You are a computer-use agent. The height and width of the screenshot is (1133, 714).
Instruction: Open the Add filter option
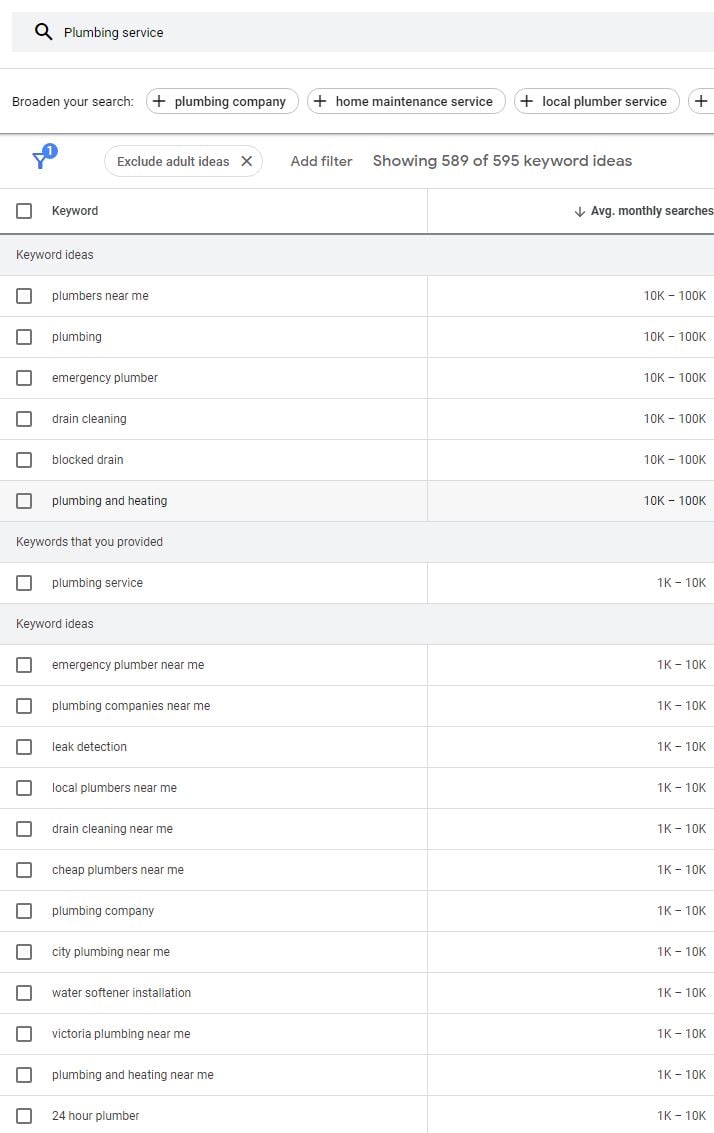click(x=321, y=161)
